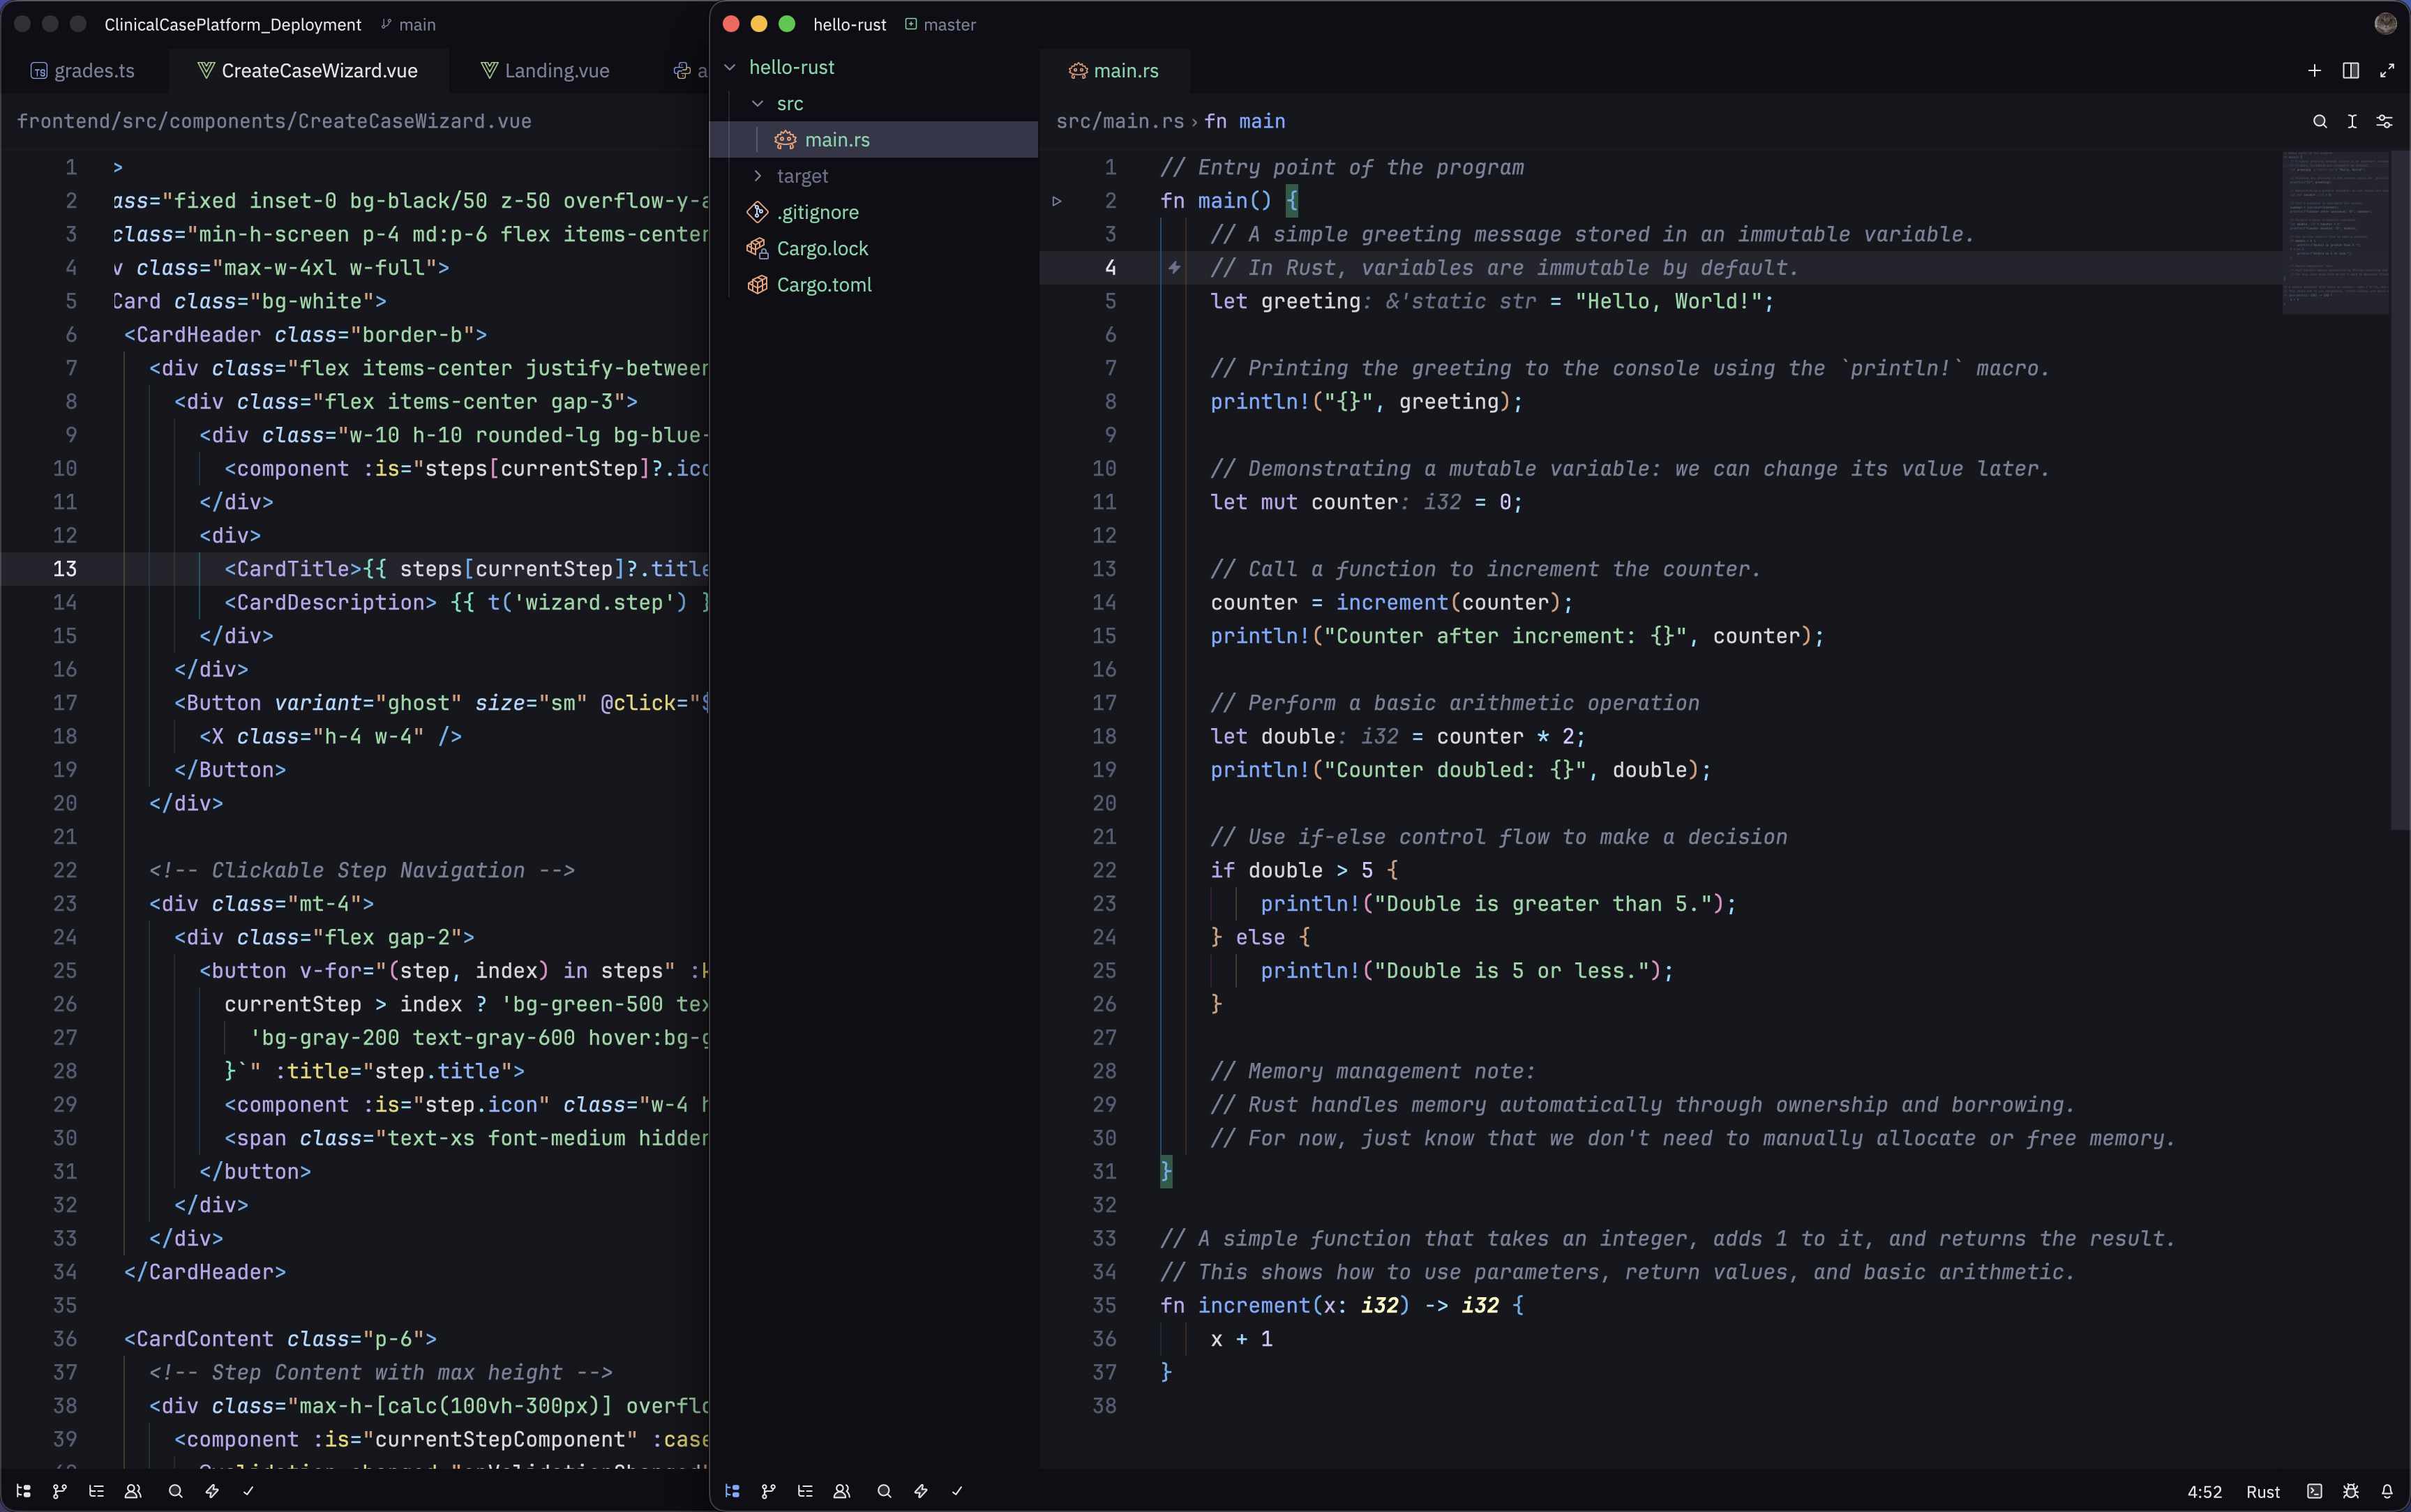Open user avatar menu
The height and width of the screenshot is (1512, 2411).
tap(2386, 24)
